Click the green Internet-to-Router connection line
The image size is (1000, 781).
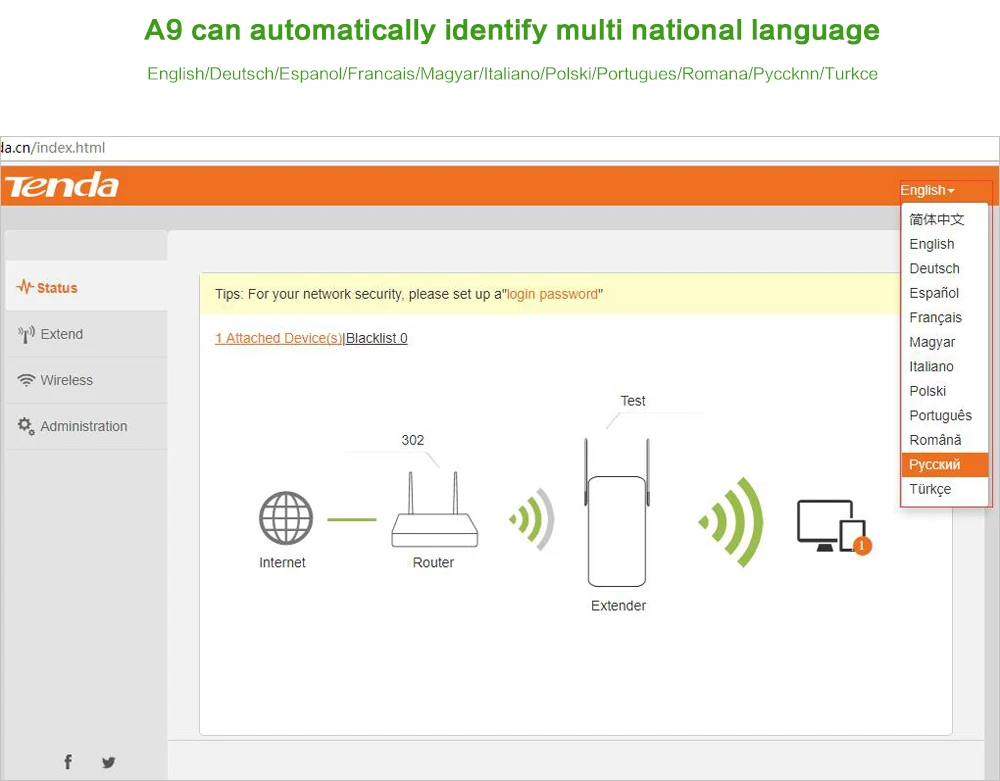pos(352,520)
